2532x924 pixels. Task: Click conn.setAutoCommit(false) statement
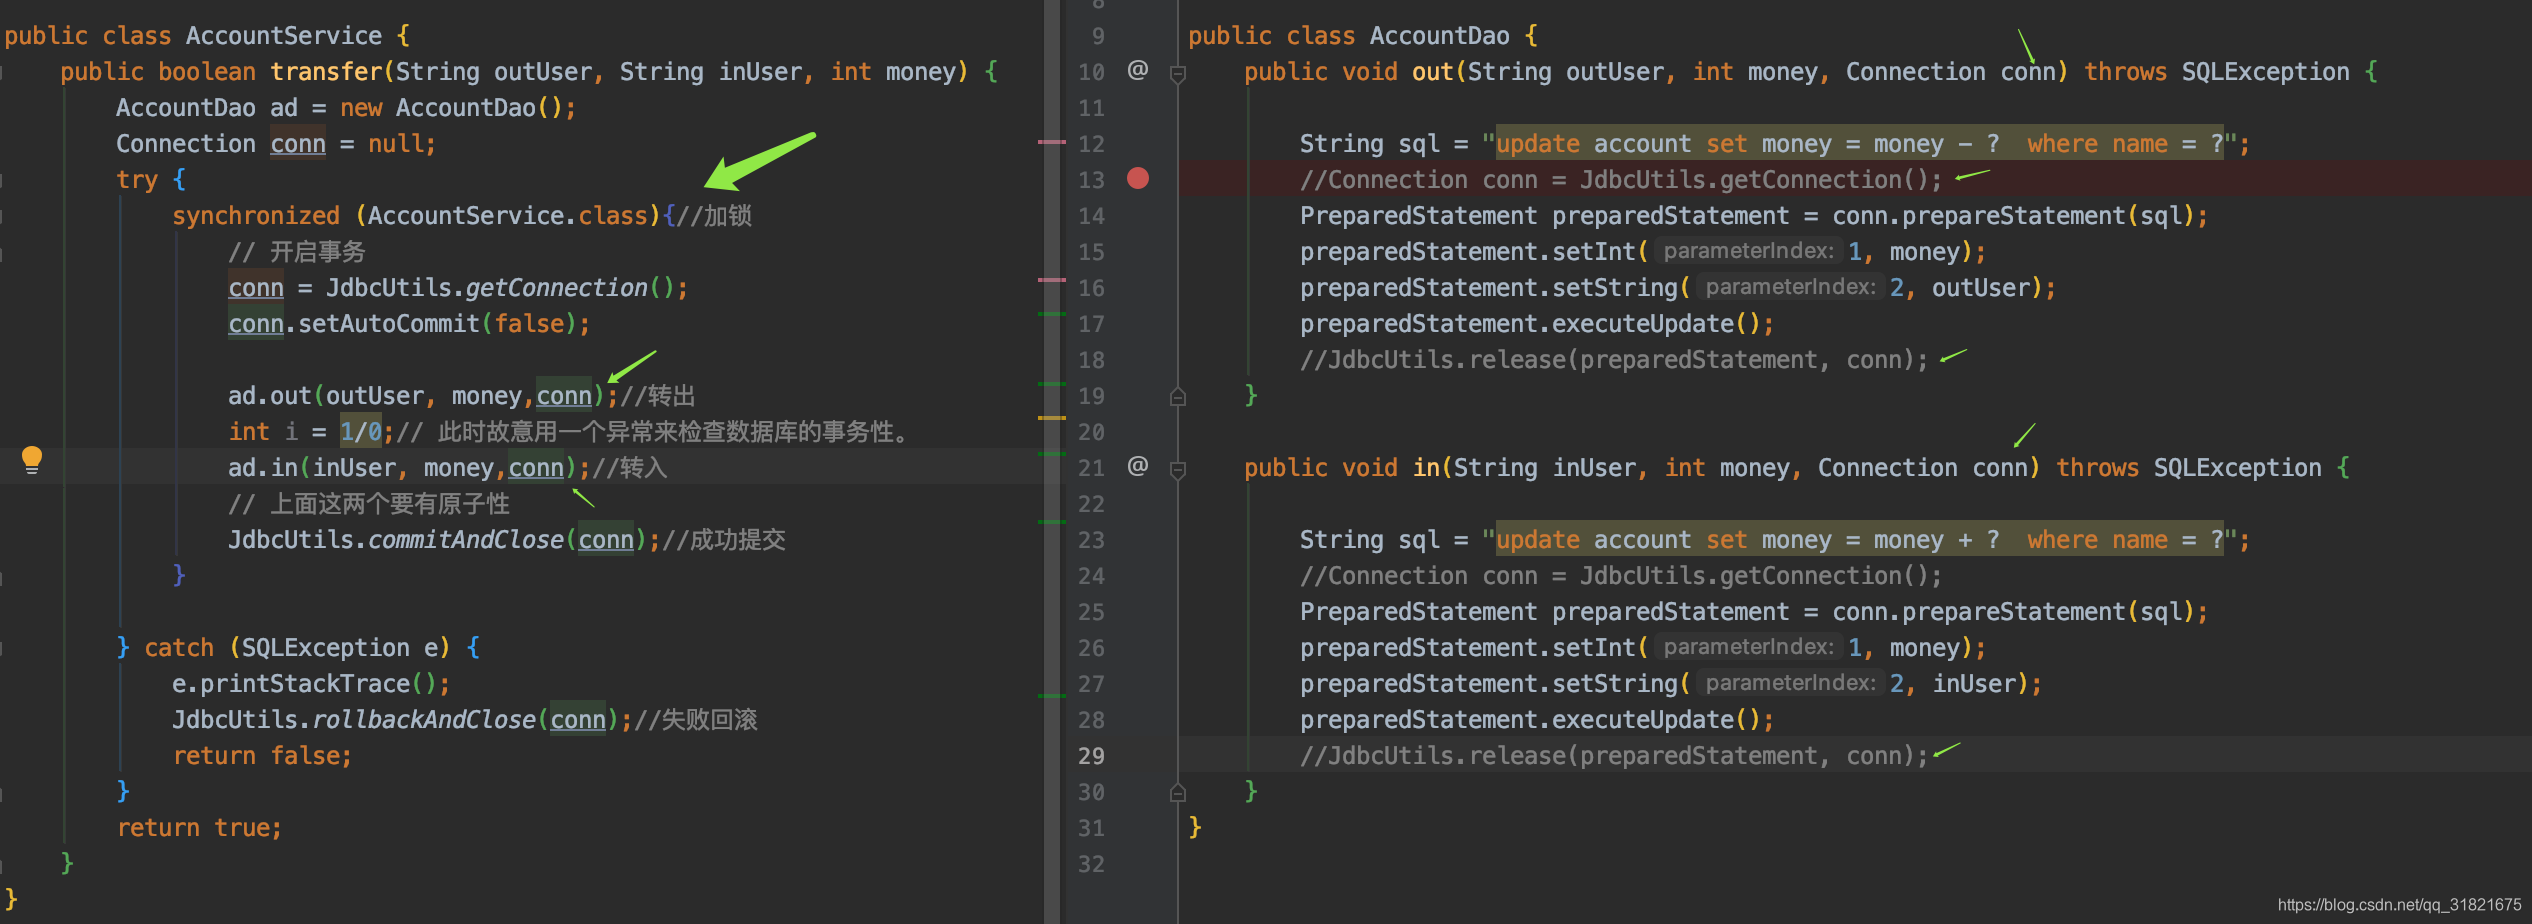click(409, 324)
